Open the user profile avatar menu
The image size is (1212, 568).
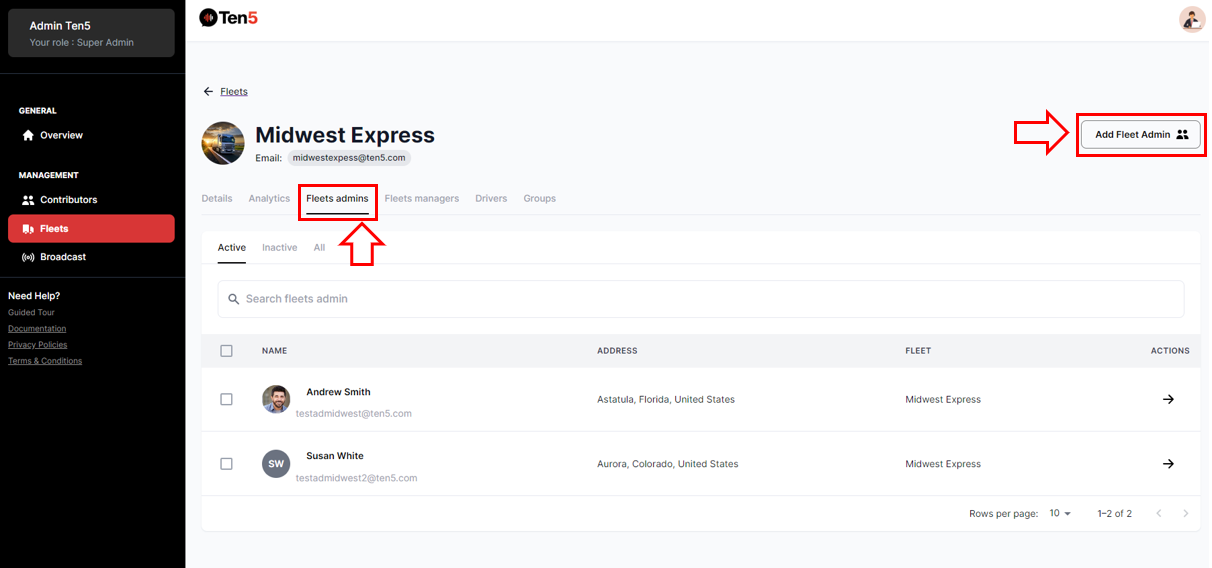pyautogui.click(x=1191, y=19)
